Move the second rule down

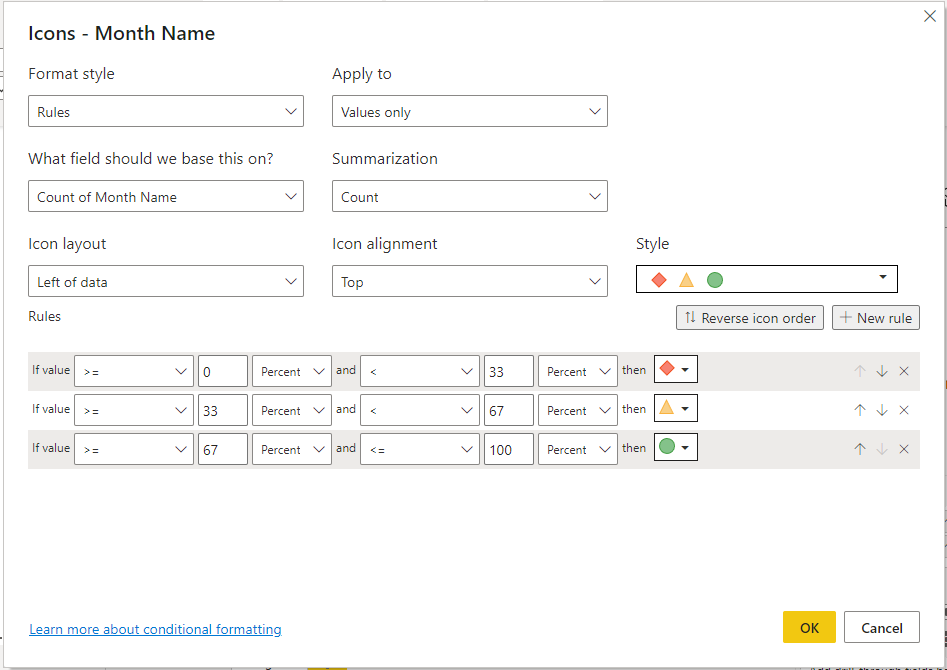(882, 410)
